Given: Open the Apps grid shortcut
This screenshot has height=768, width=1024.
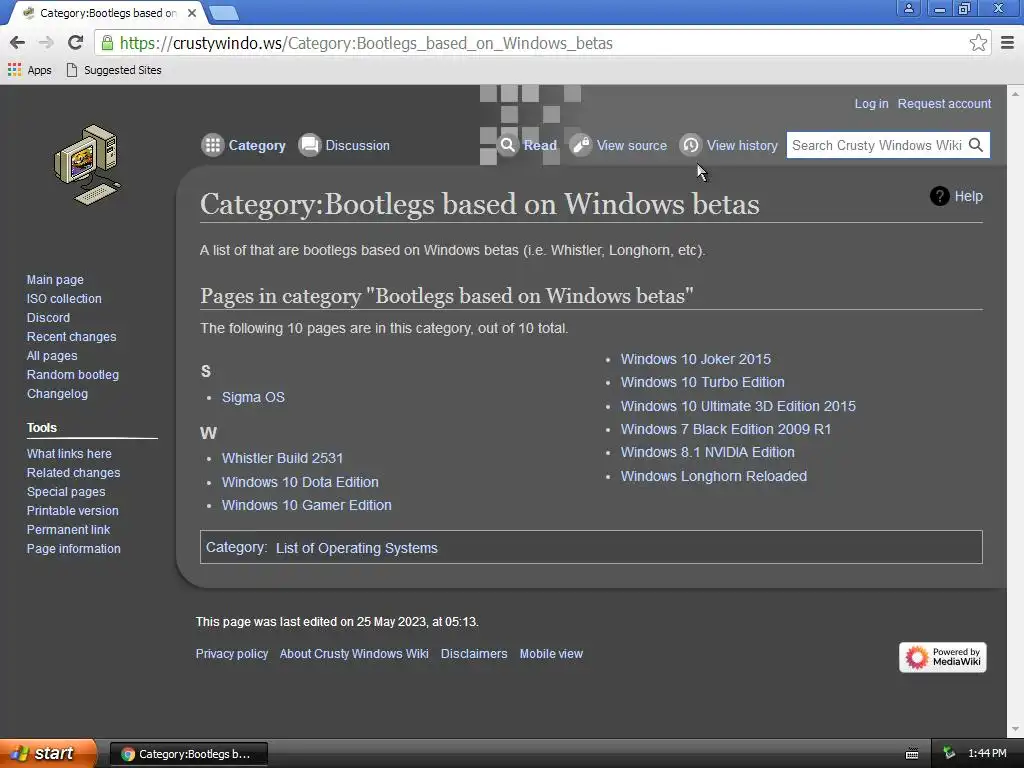Looking at the screenshot, I should [29, 70].
